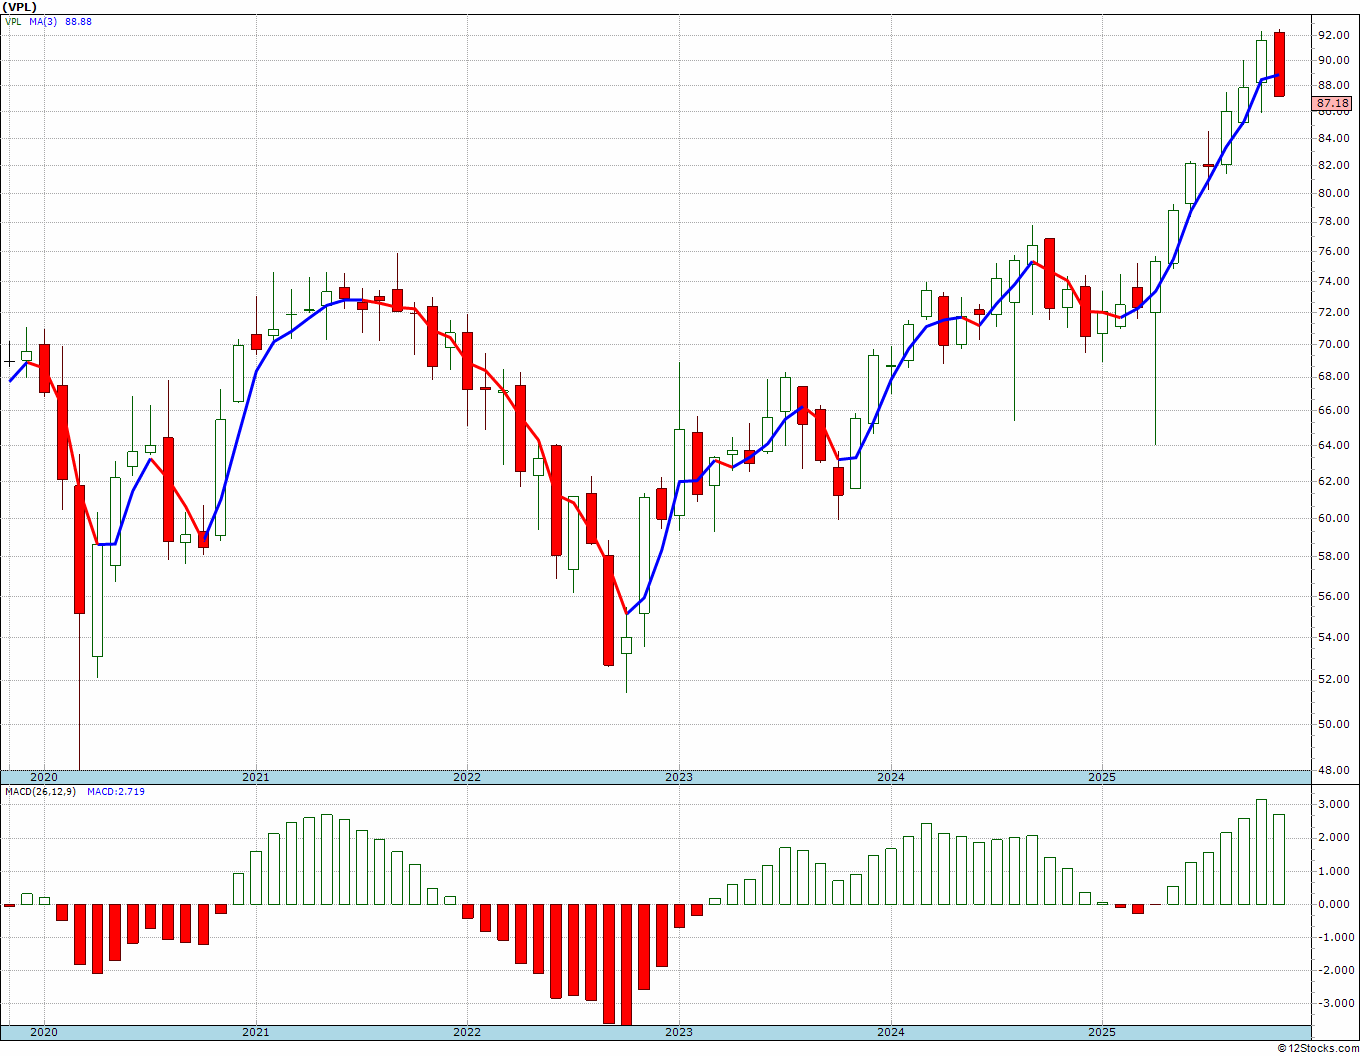The height and width of the screenshot is (1056, 1360).
Task: Click 2023 on the MACD panel time axis
Action: click(x=679, y=1032)
